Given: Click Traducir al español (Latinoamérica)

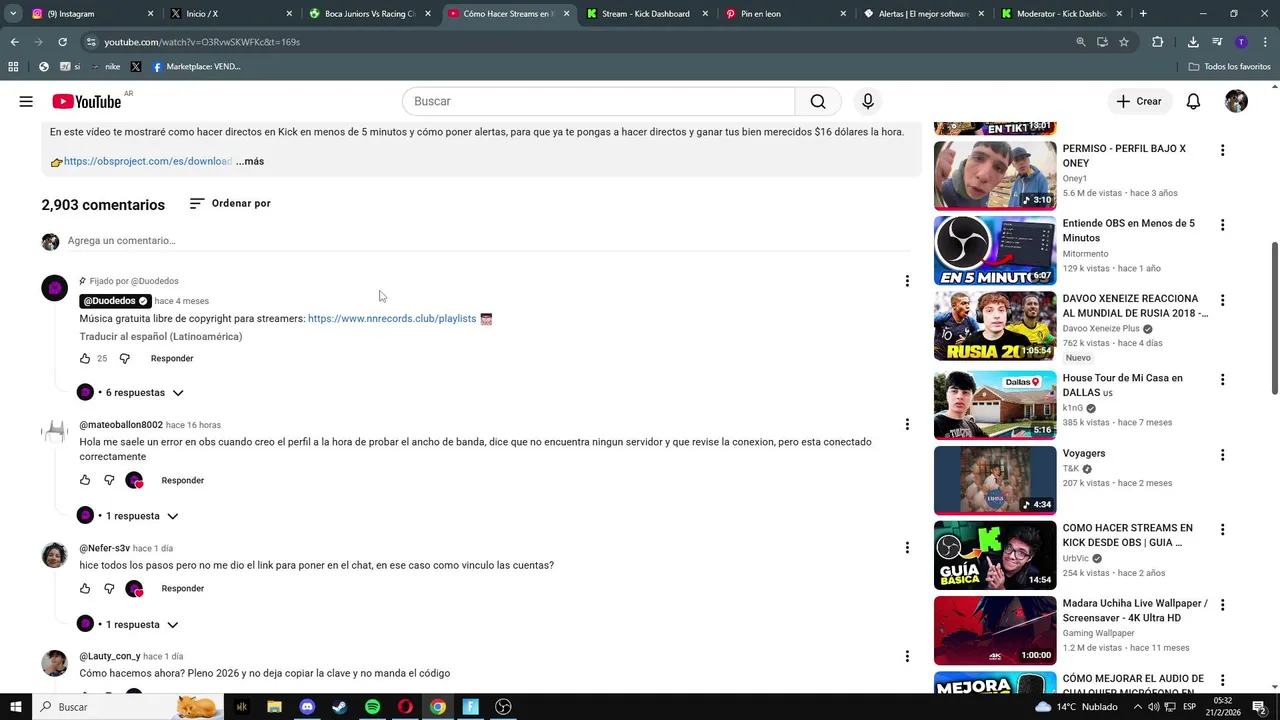Looking at the screenshot, I should coord(161,337).
